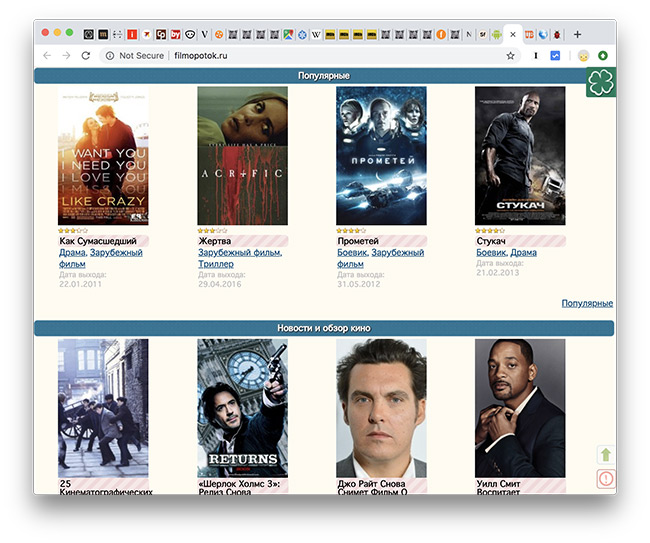The image size is (650, 543).
Task: Open the Джо Райт news title
Action: [372, 487]
